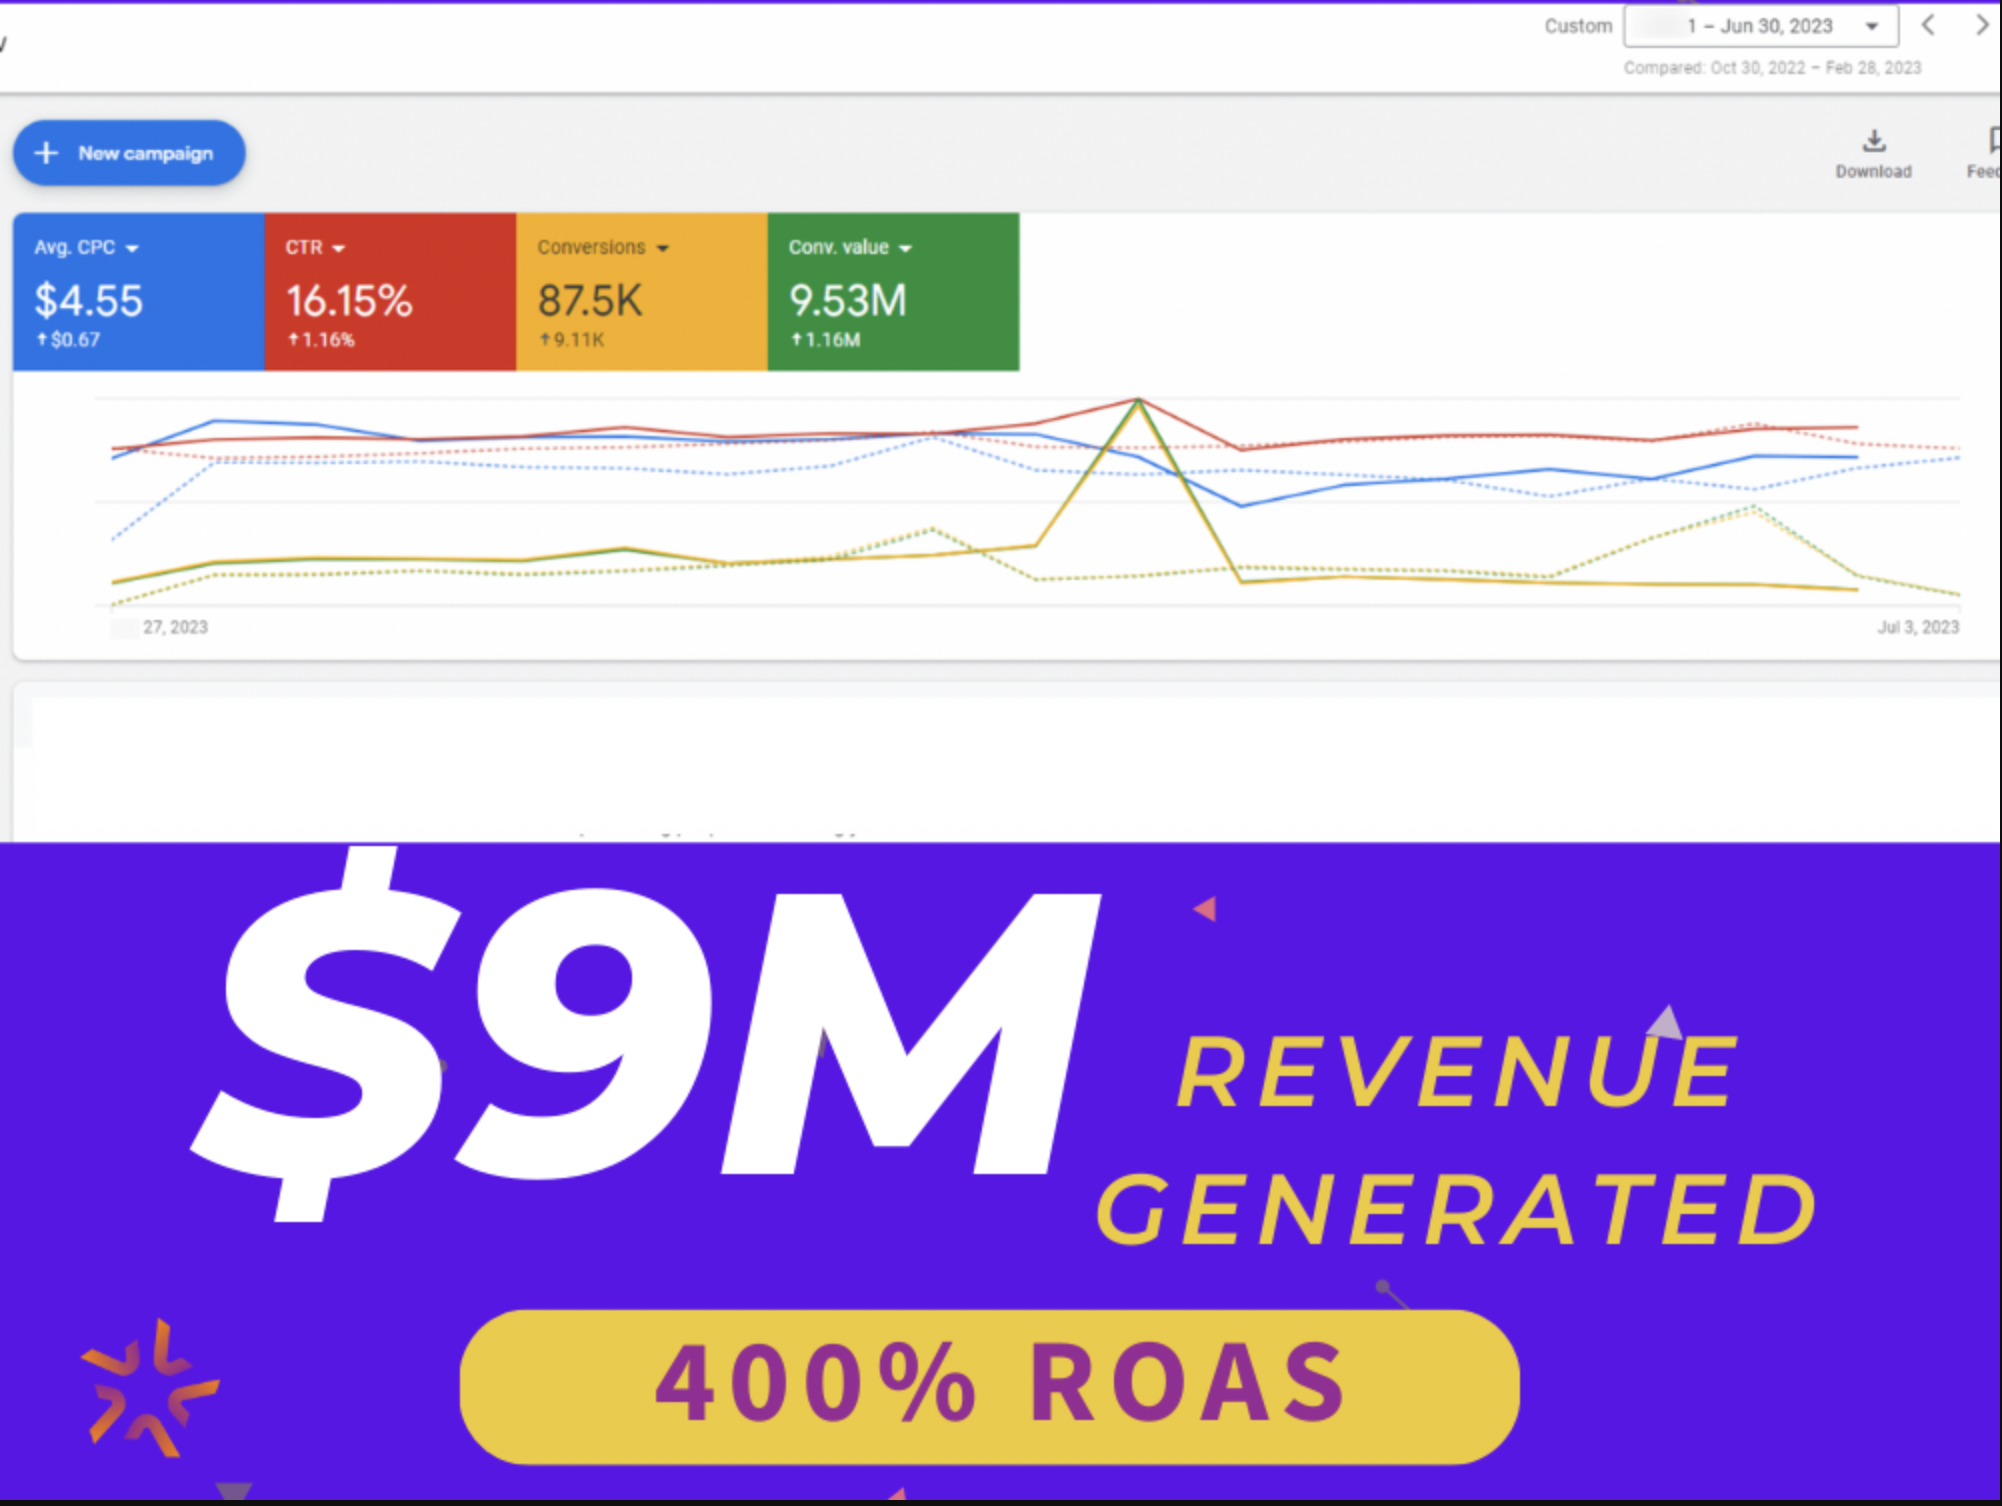This screenshot has width=2002, height=1506.
Task: Expand the Conversions metric dropdown
Action: [662, 248]
